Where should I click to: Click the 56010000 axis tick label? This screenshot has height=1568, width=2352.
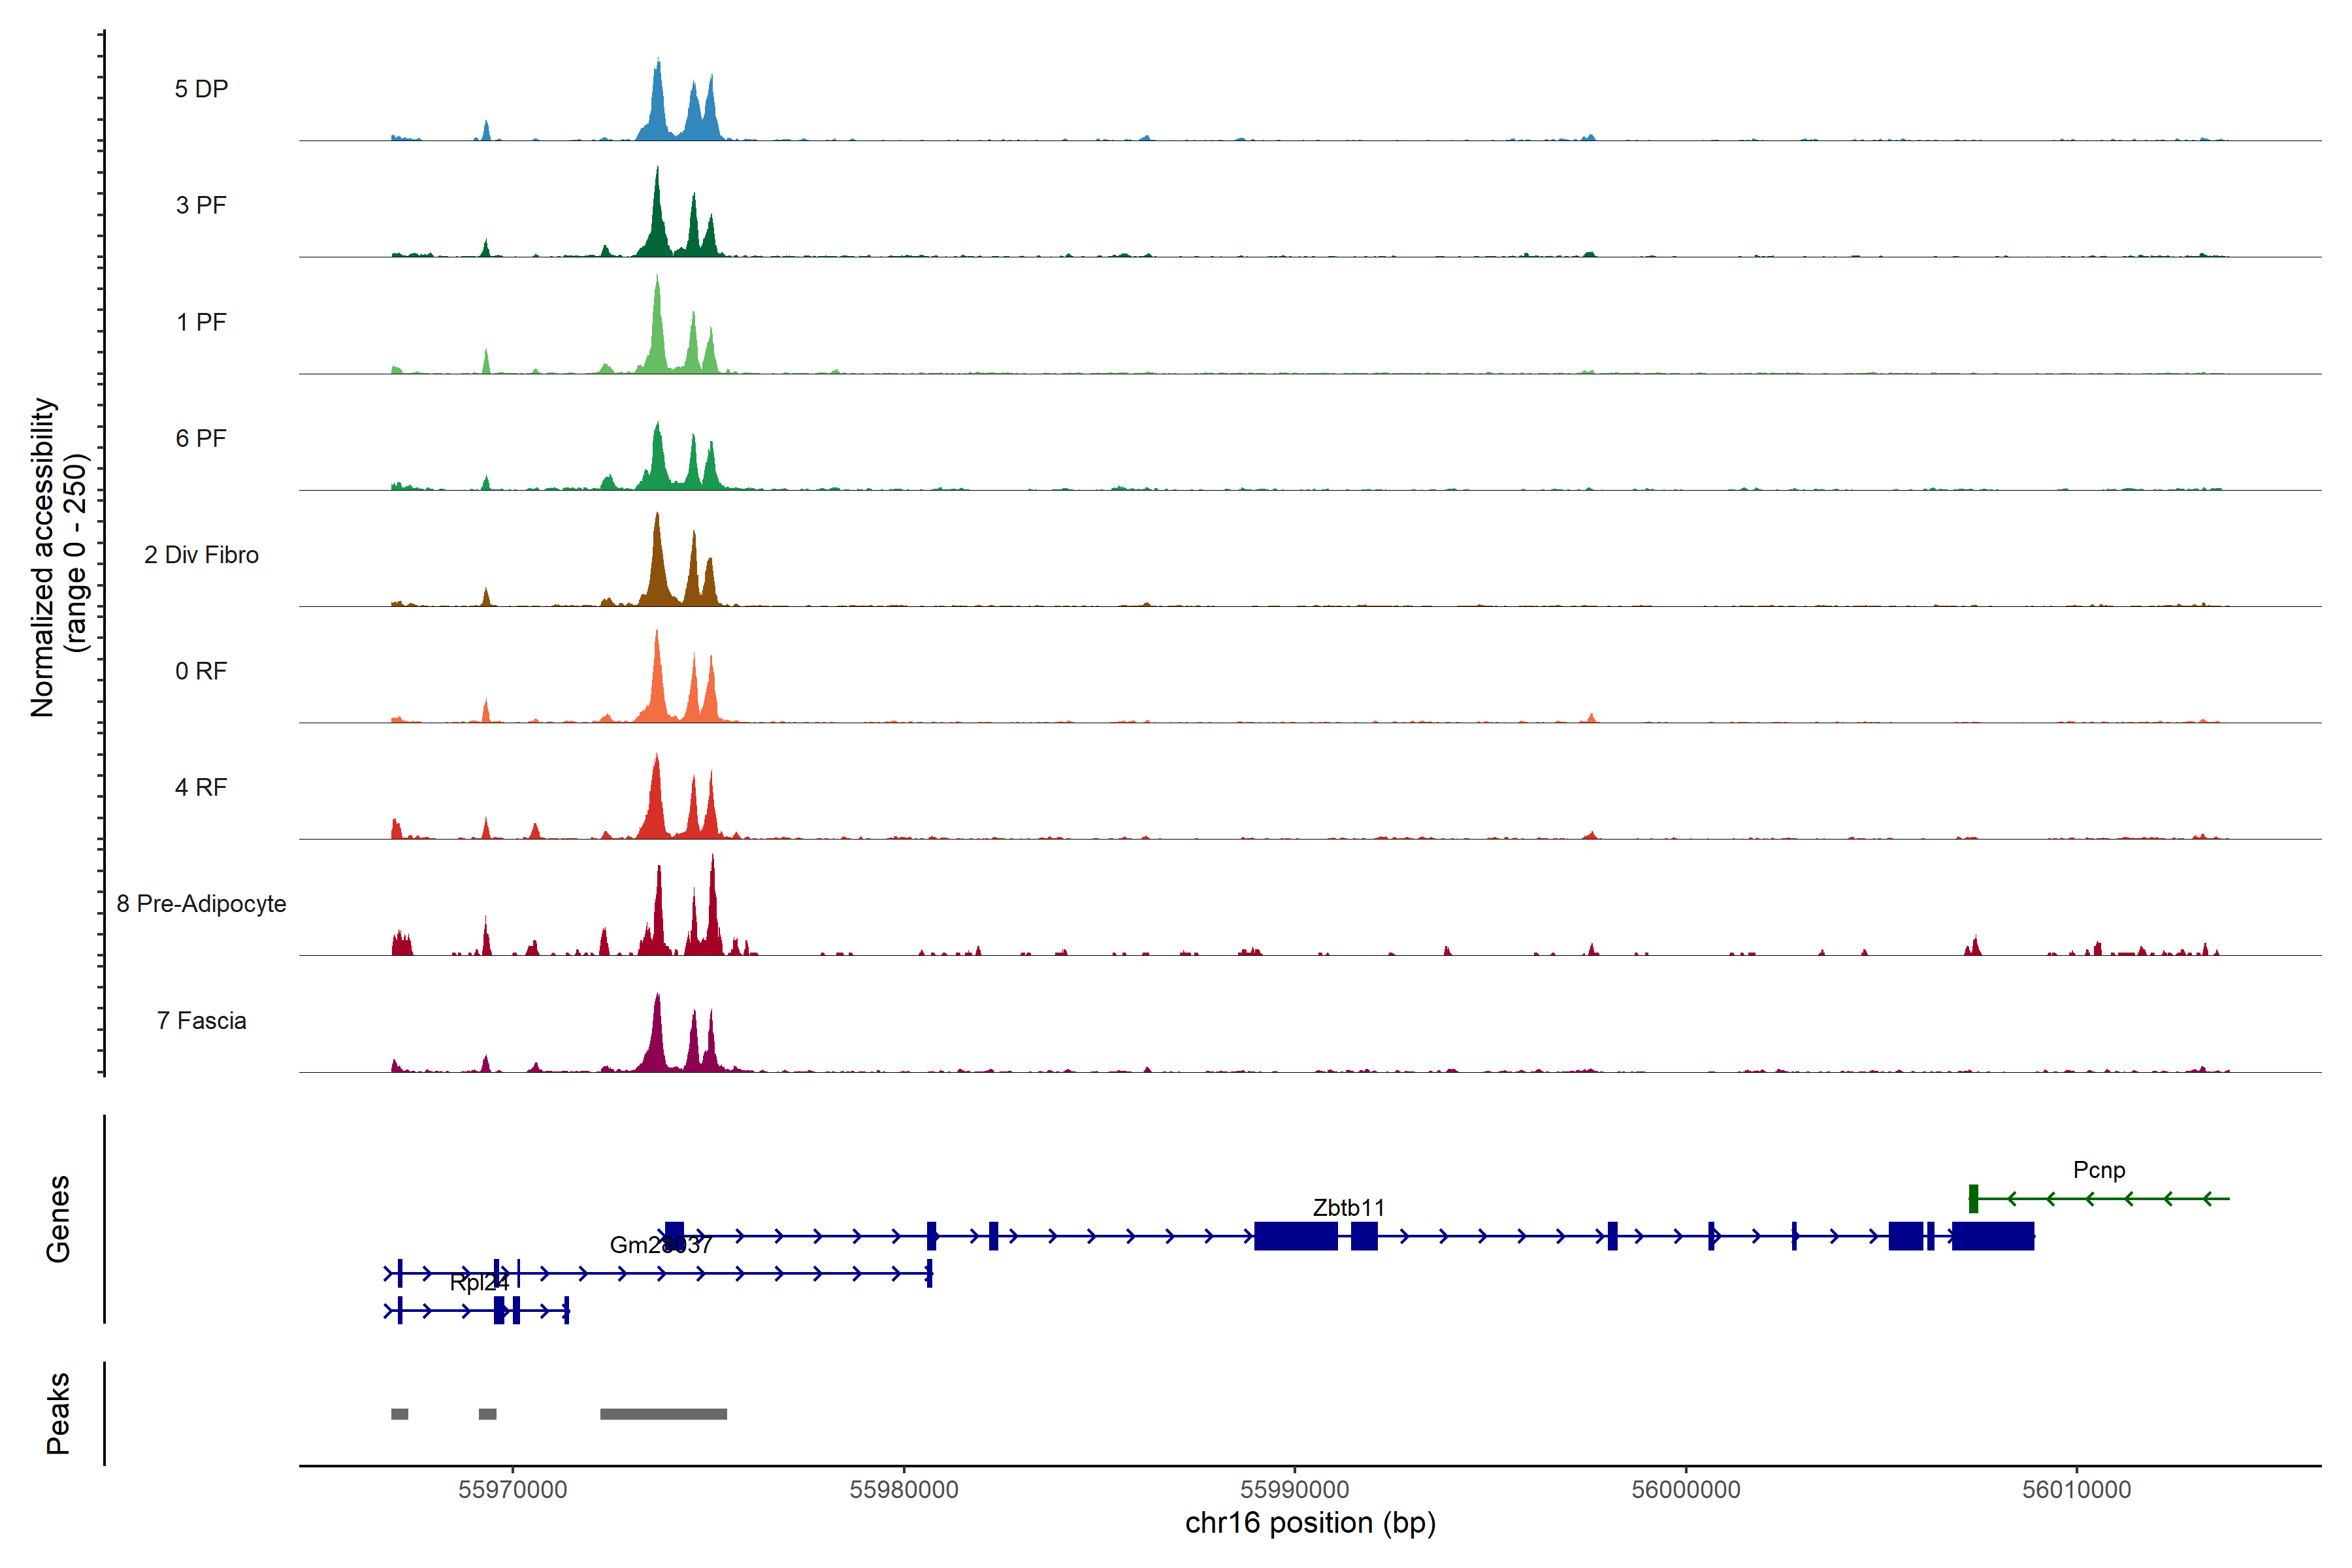(2076, 1489)
